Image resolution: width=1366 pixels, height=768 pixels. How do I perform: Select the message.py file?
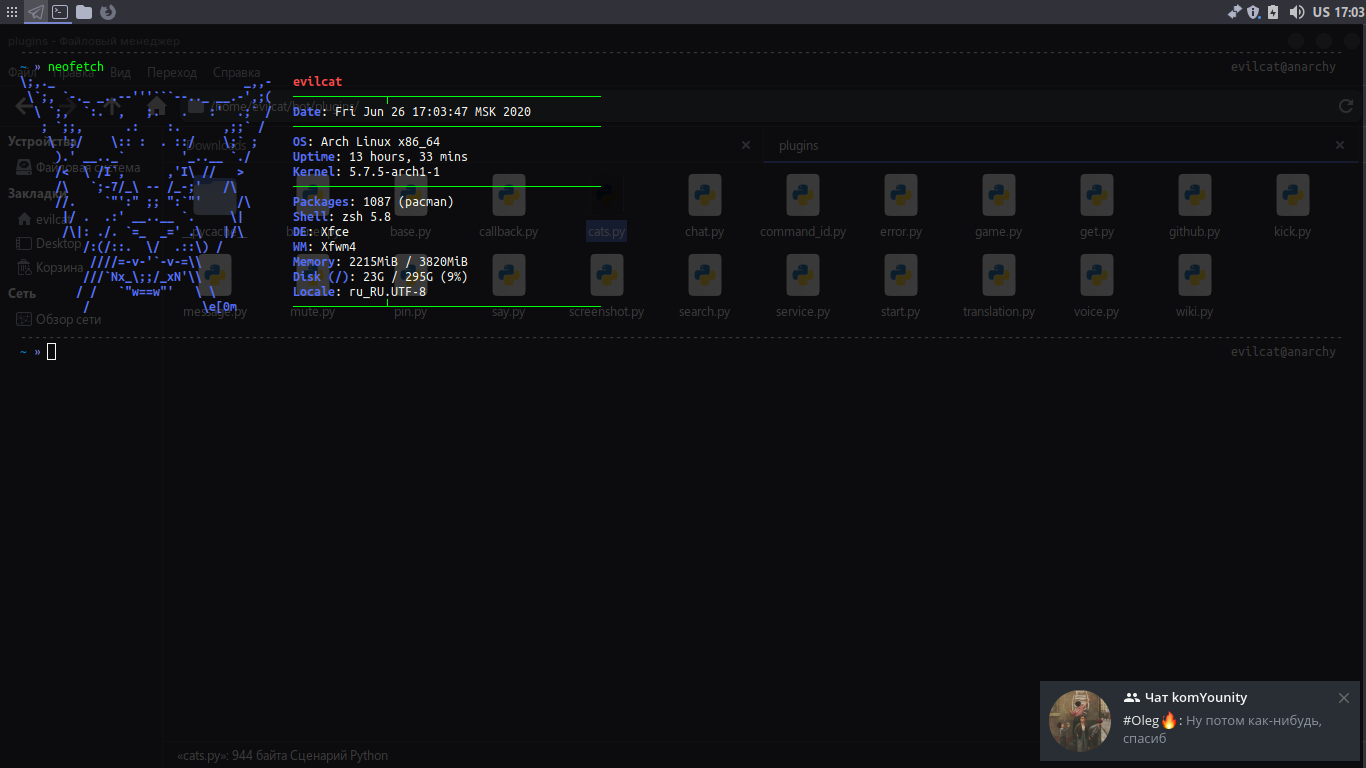click(x=214, y=287)
